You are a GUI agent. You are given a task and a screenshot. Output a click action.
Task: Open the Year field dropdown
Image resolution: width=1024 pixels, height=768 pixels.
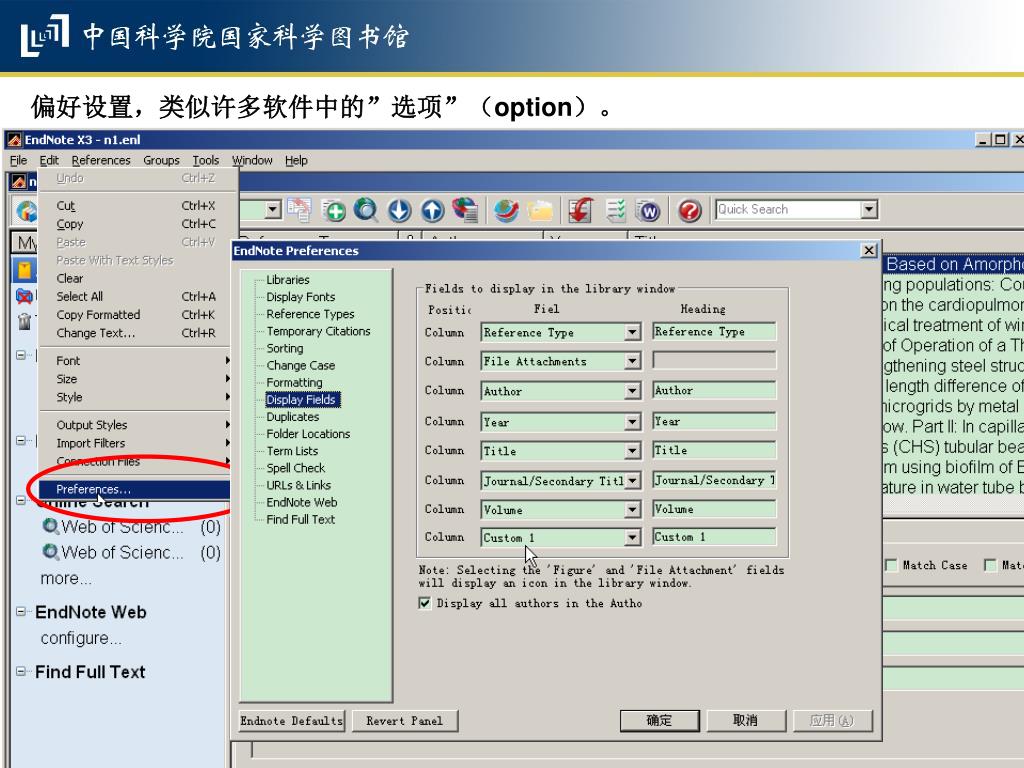632,422
